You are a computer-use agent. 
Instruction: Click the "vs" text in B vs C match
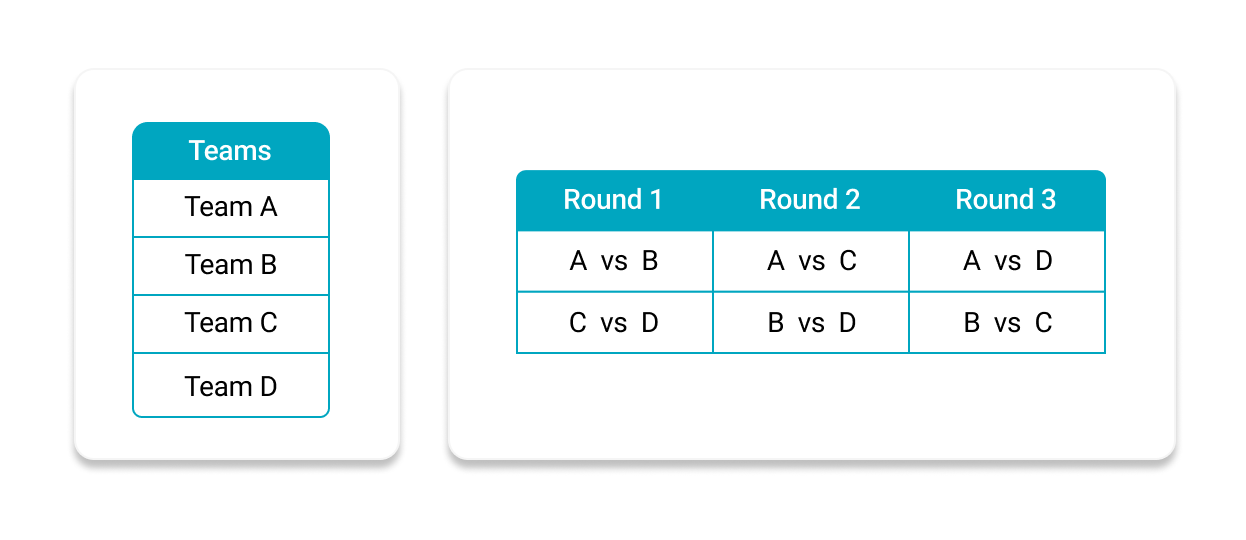click(x=1008, y=323)
